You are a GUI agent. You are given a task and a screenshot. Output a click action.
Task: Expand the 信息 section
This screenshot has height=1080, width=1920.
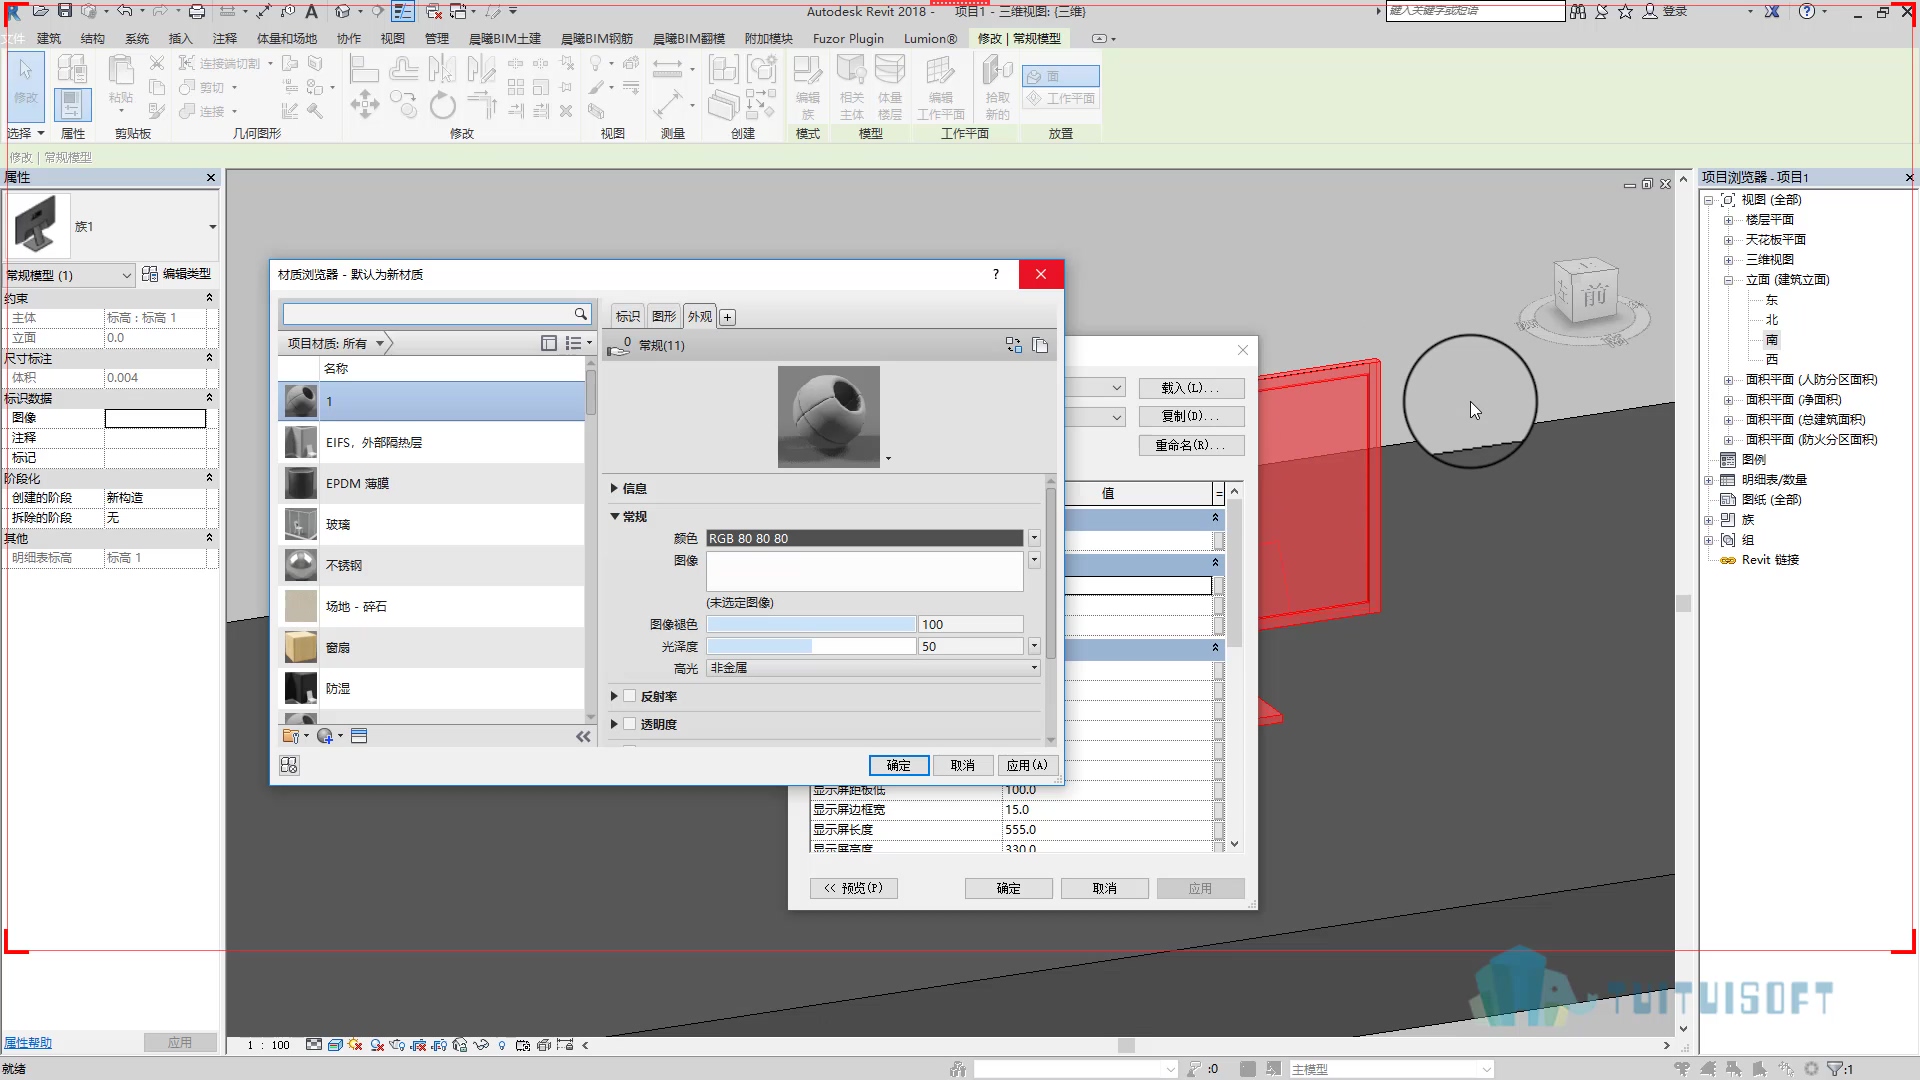[614, 488]
